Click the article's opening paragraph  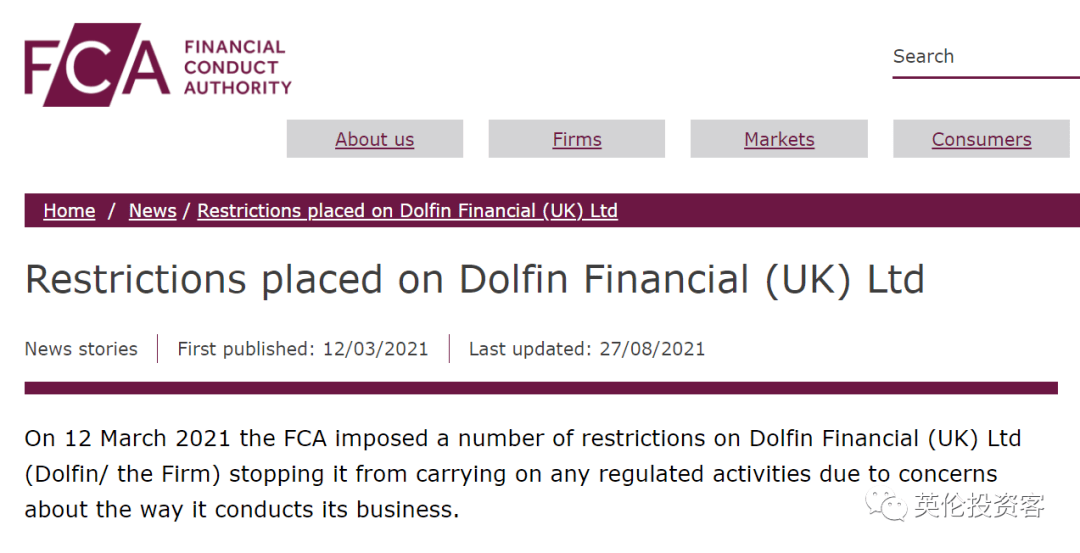point(523,474)
